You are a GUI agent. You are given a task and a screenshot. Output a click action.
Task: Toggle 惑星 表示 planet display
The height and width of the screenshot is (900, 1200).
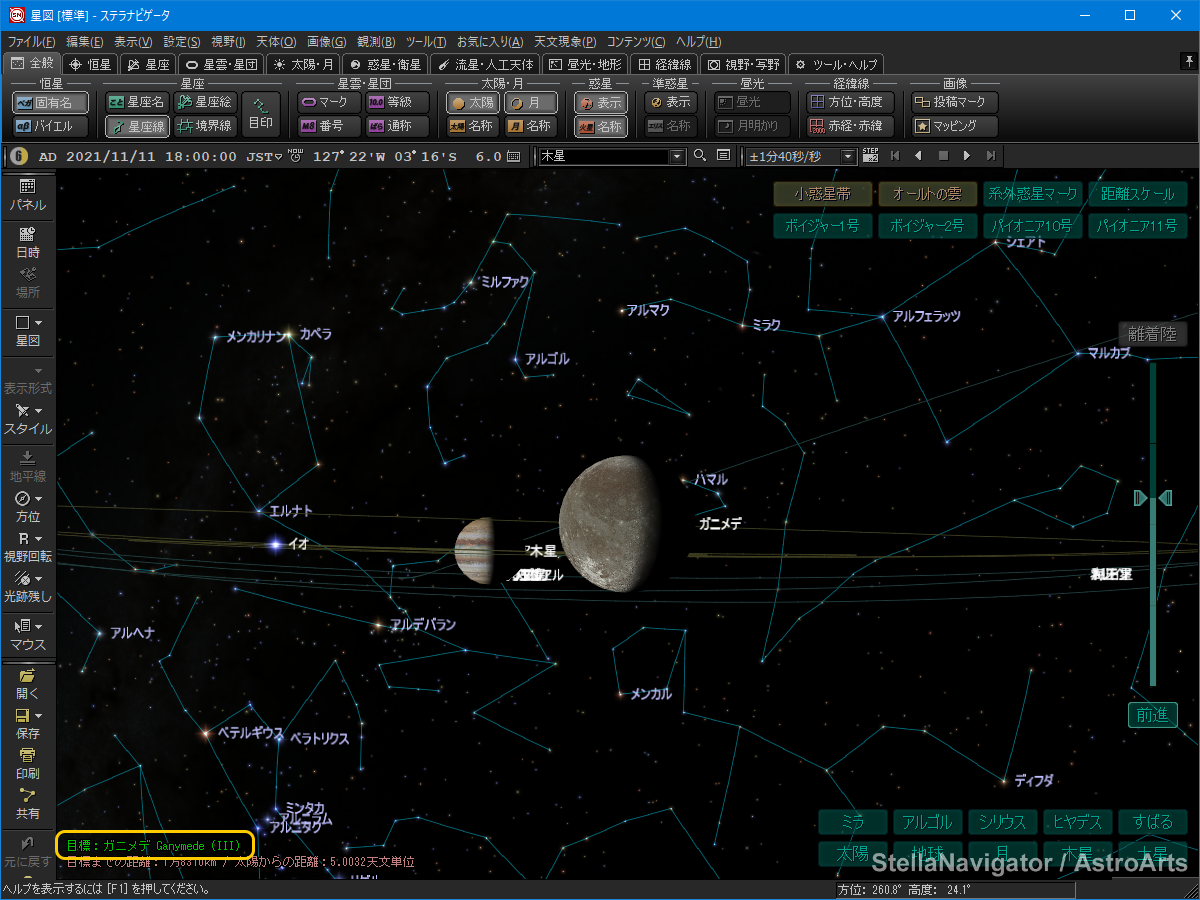click(600, 102)
